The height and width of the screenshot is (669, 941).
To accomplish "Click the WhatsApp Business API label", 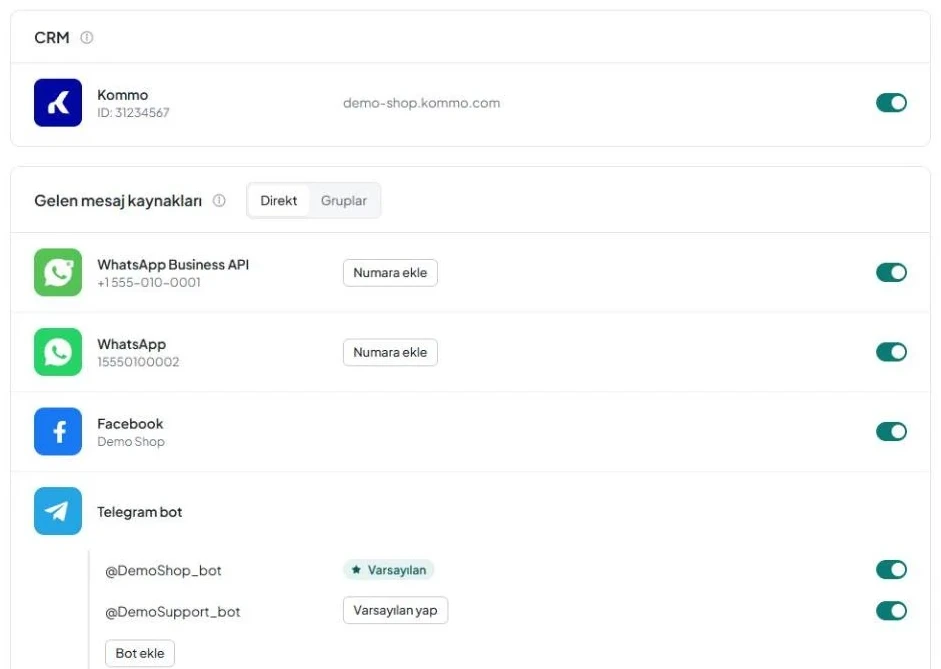I will coord(173,265).
